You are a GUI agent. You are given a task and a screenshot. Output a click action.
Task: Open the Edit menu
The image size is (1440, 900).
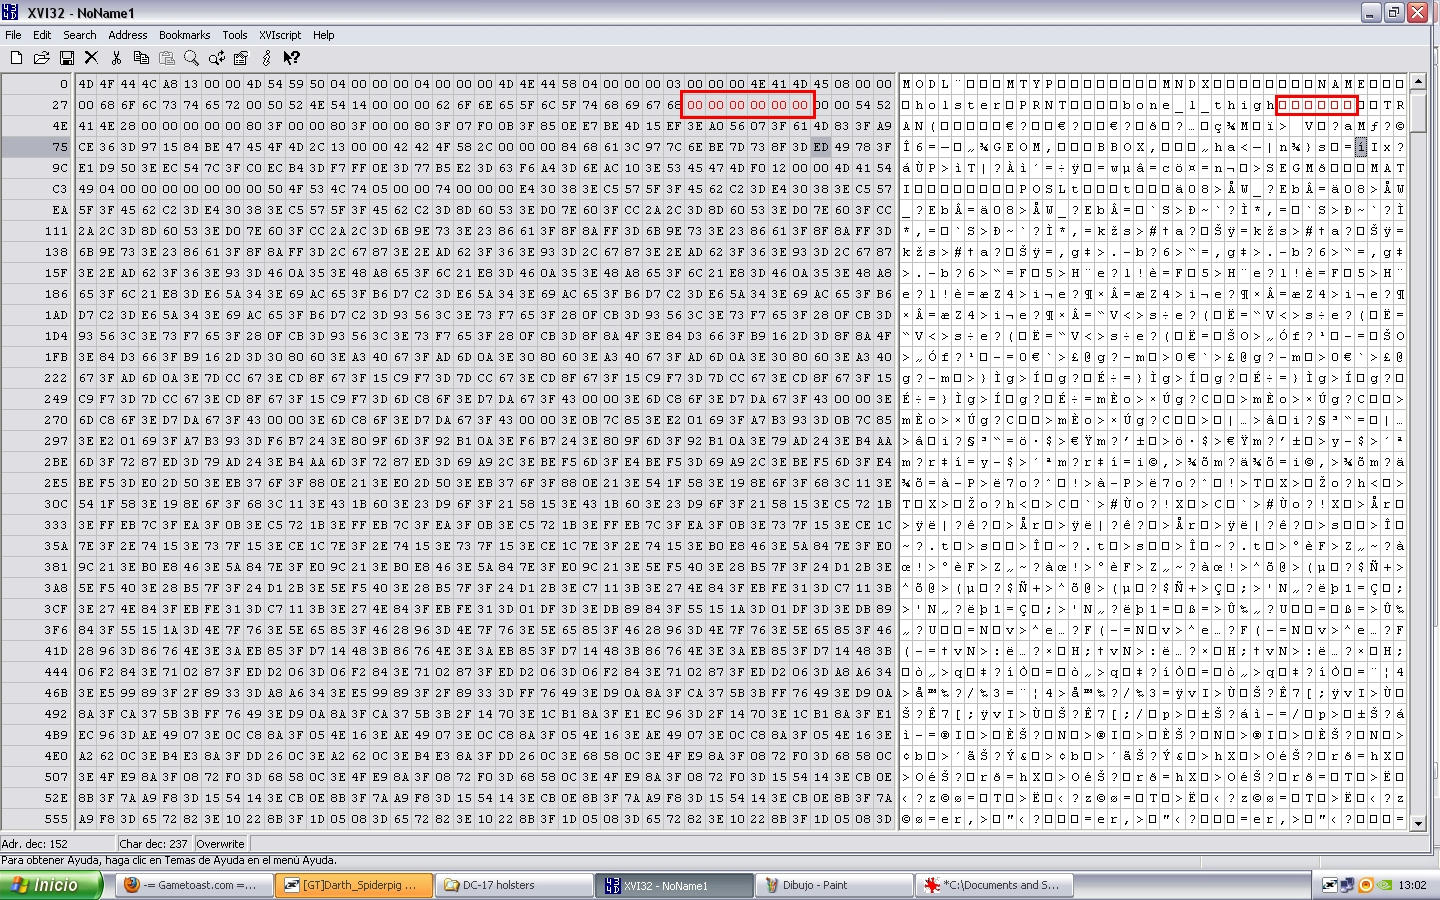pos(42,35)
